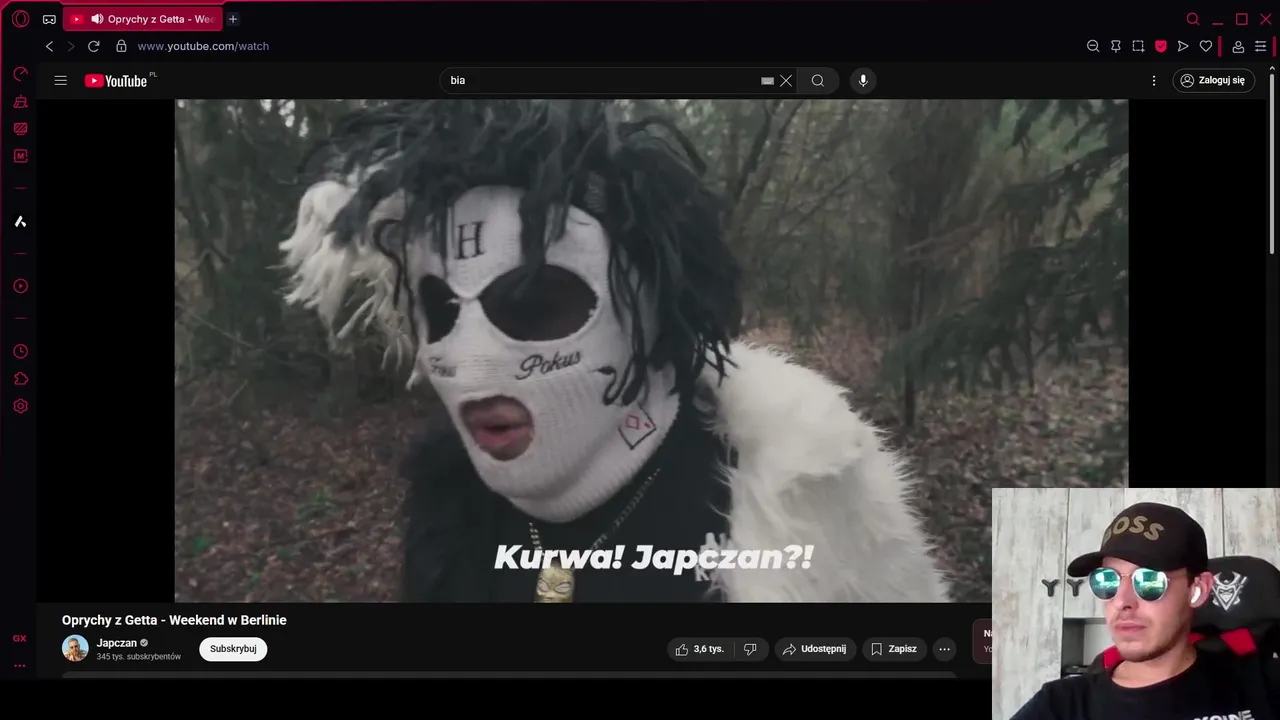
Task: Open browser search tabs magnifier
Action: [1192, 19]
